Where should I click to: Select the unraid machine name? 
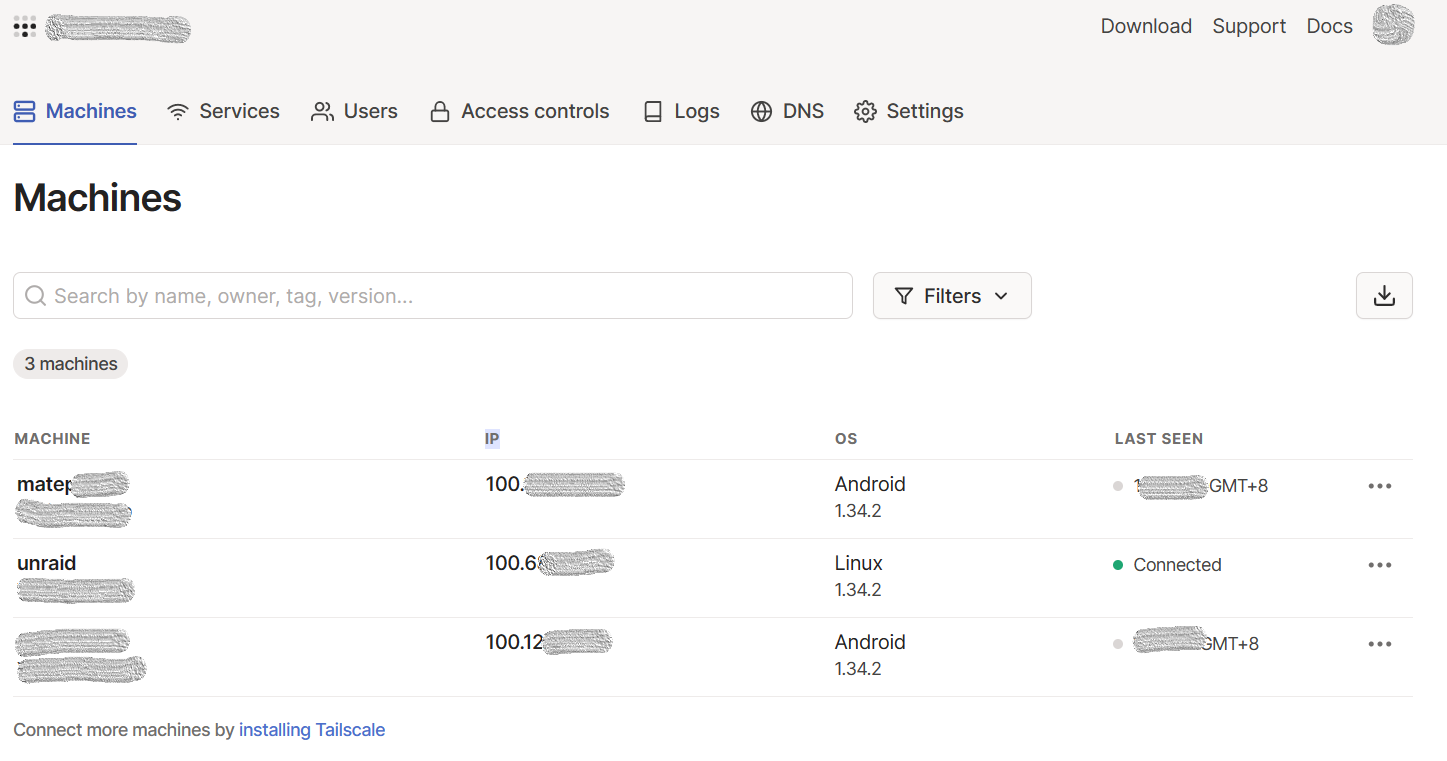coord(47,563)
